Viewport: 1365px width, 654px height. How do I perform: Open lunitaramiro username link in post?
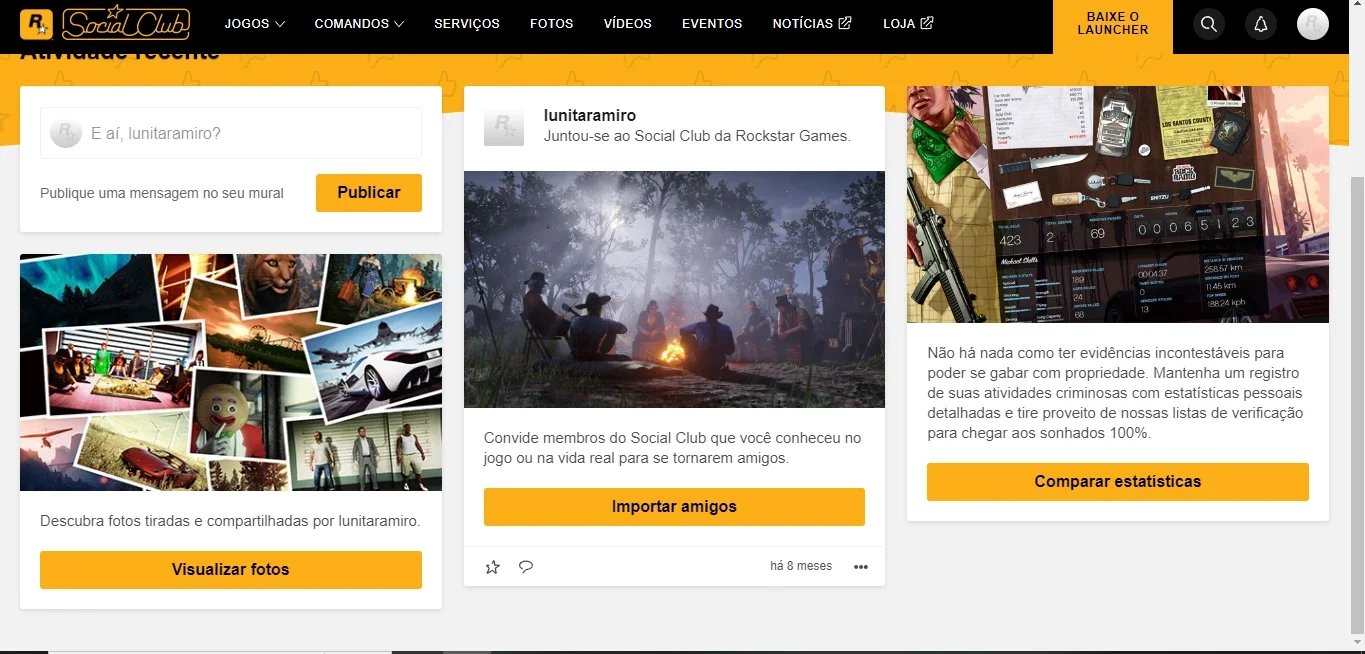click(x=590, y=116)
